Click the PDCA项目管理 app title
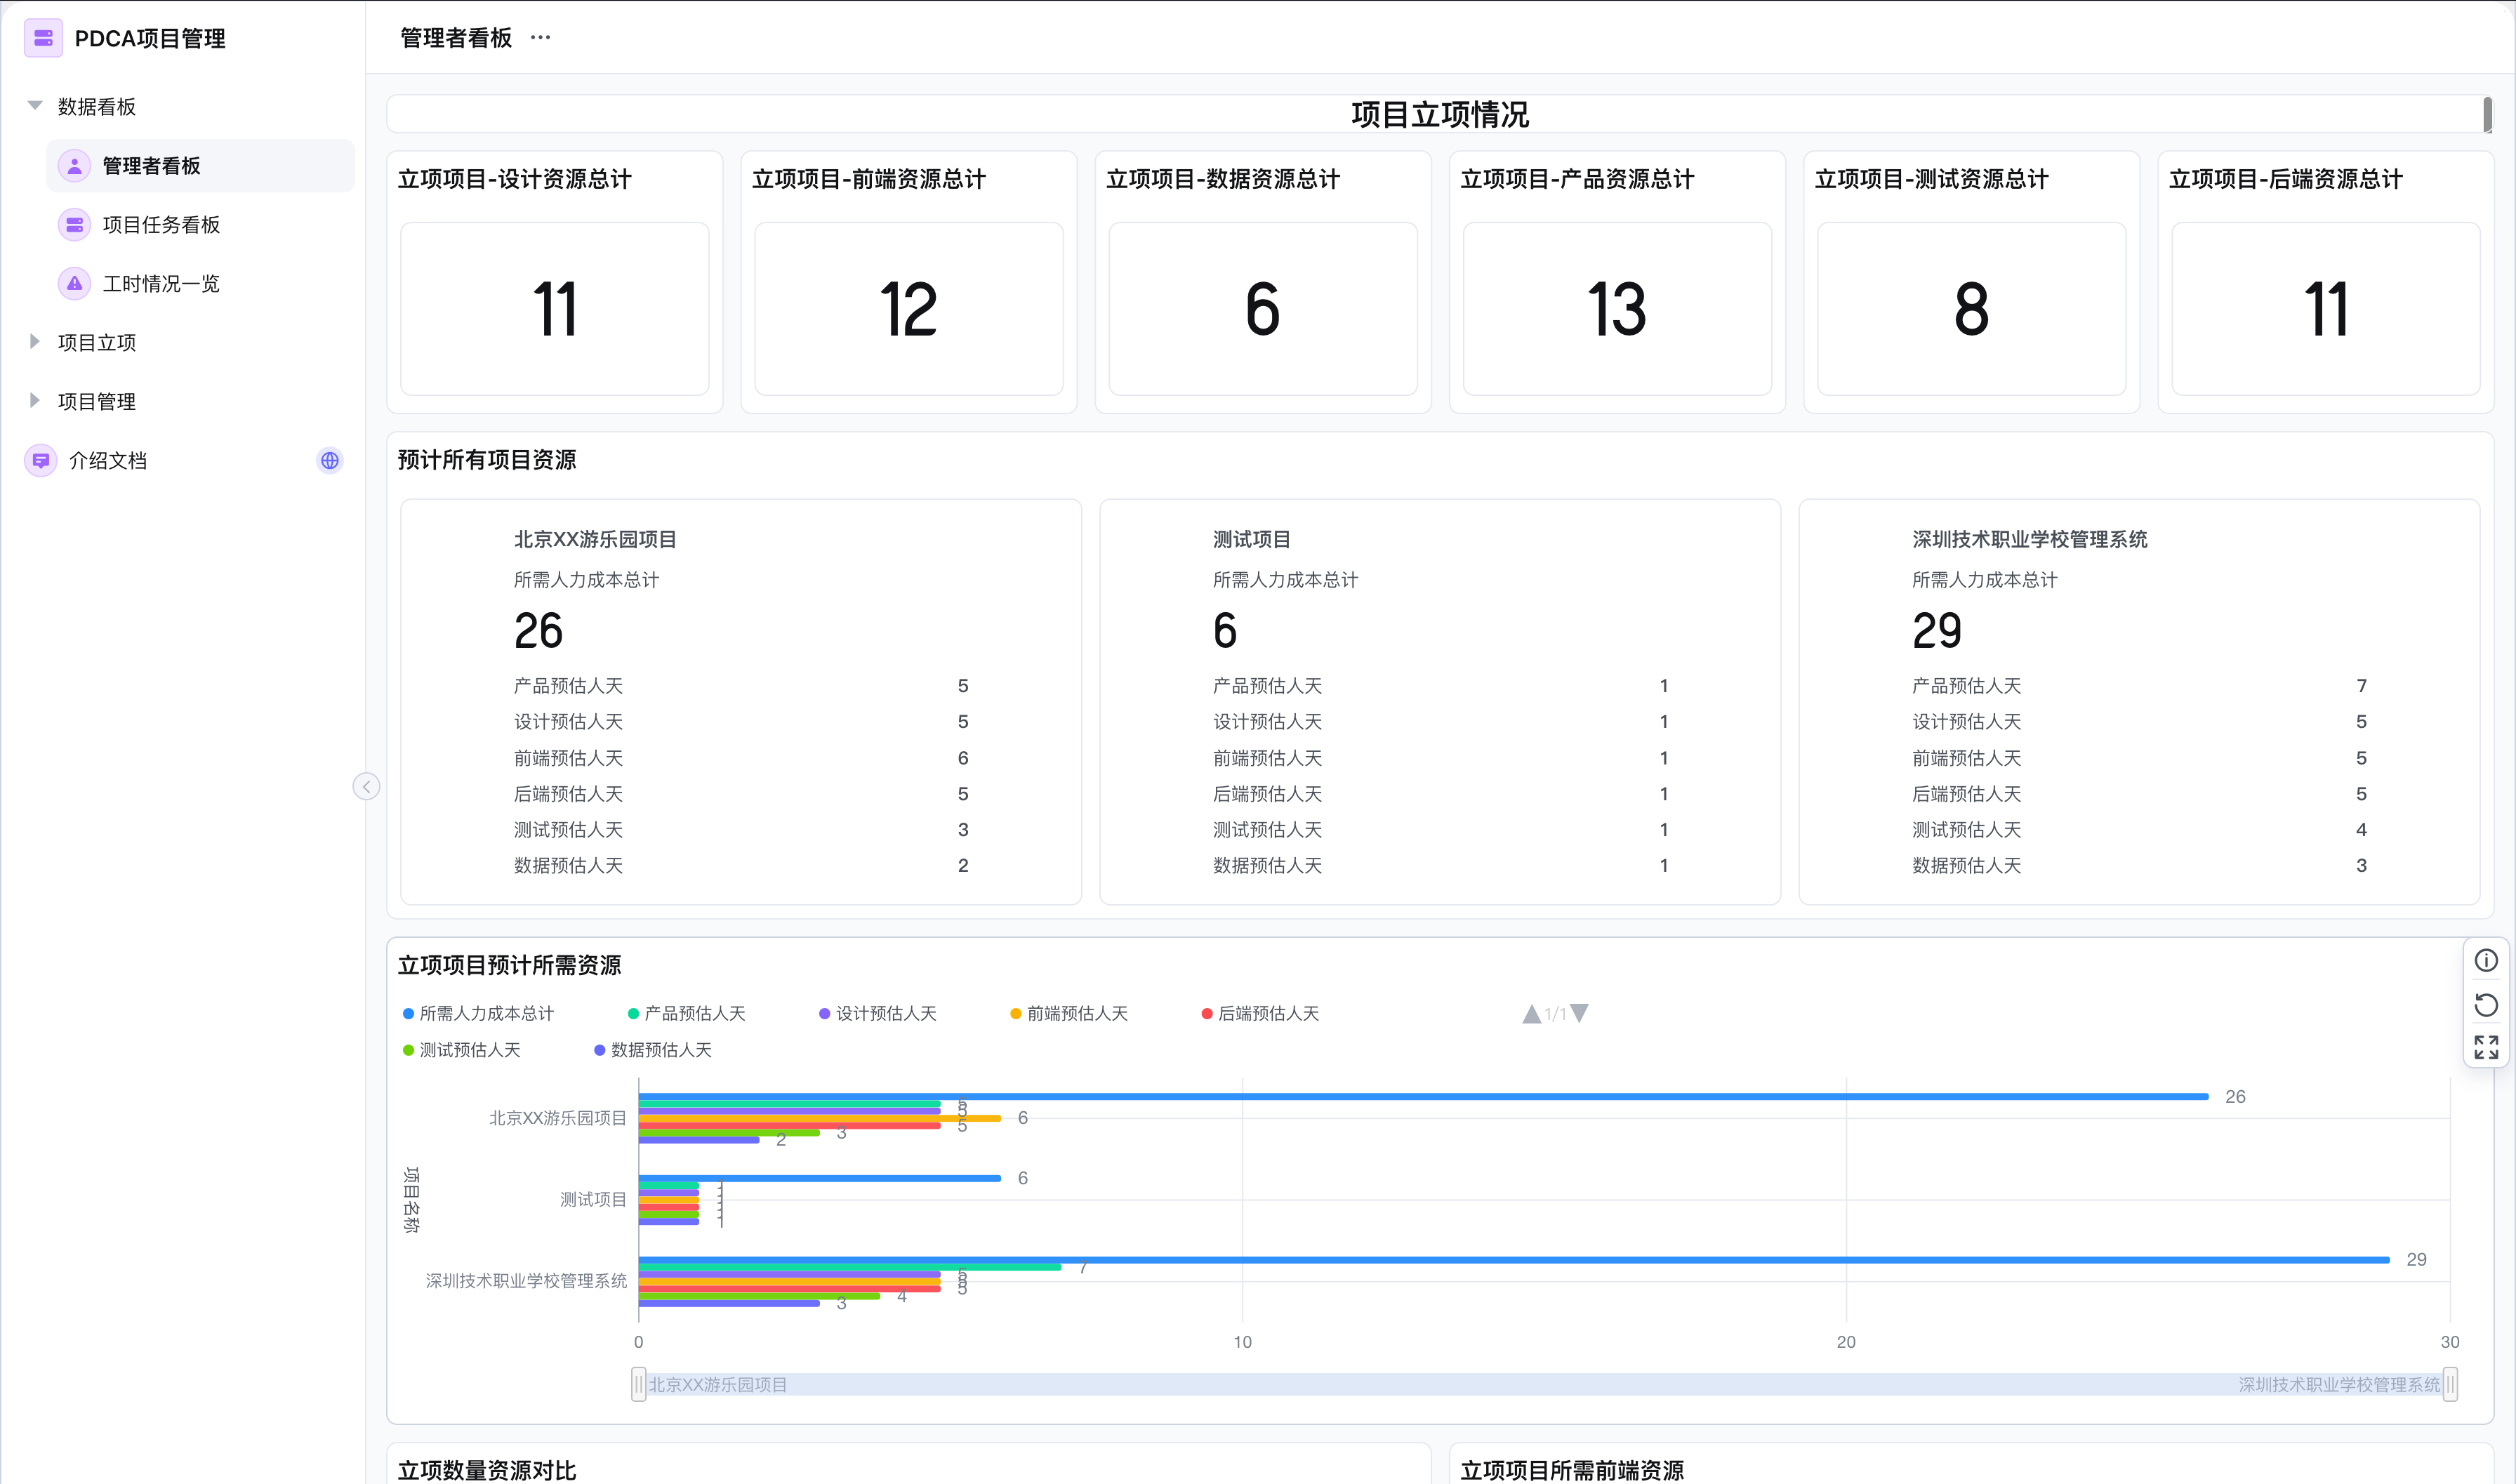 point(150,39)
